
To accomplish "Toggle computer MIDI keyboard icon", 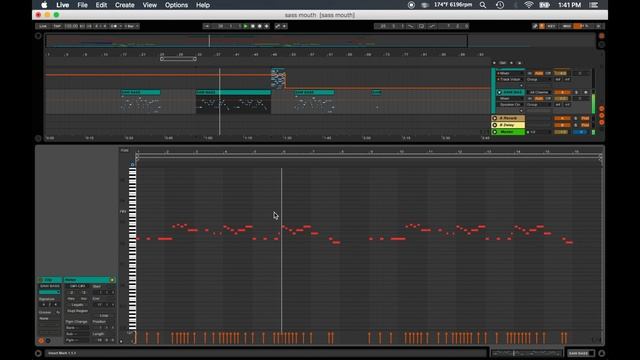I will pyautogui.click(x=542, y=26).
